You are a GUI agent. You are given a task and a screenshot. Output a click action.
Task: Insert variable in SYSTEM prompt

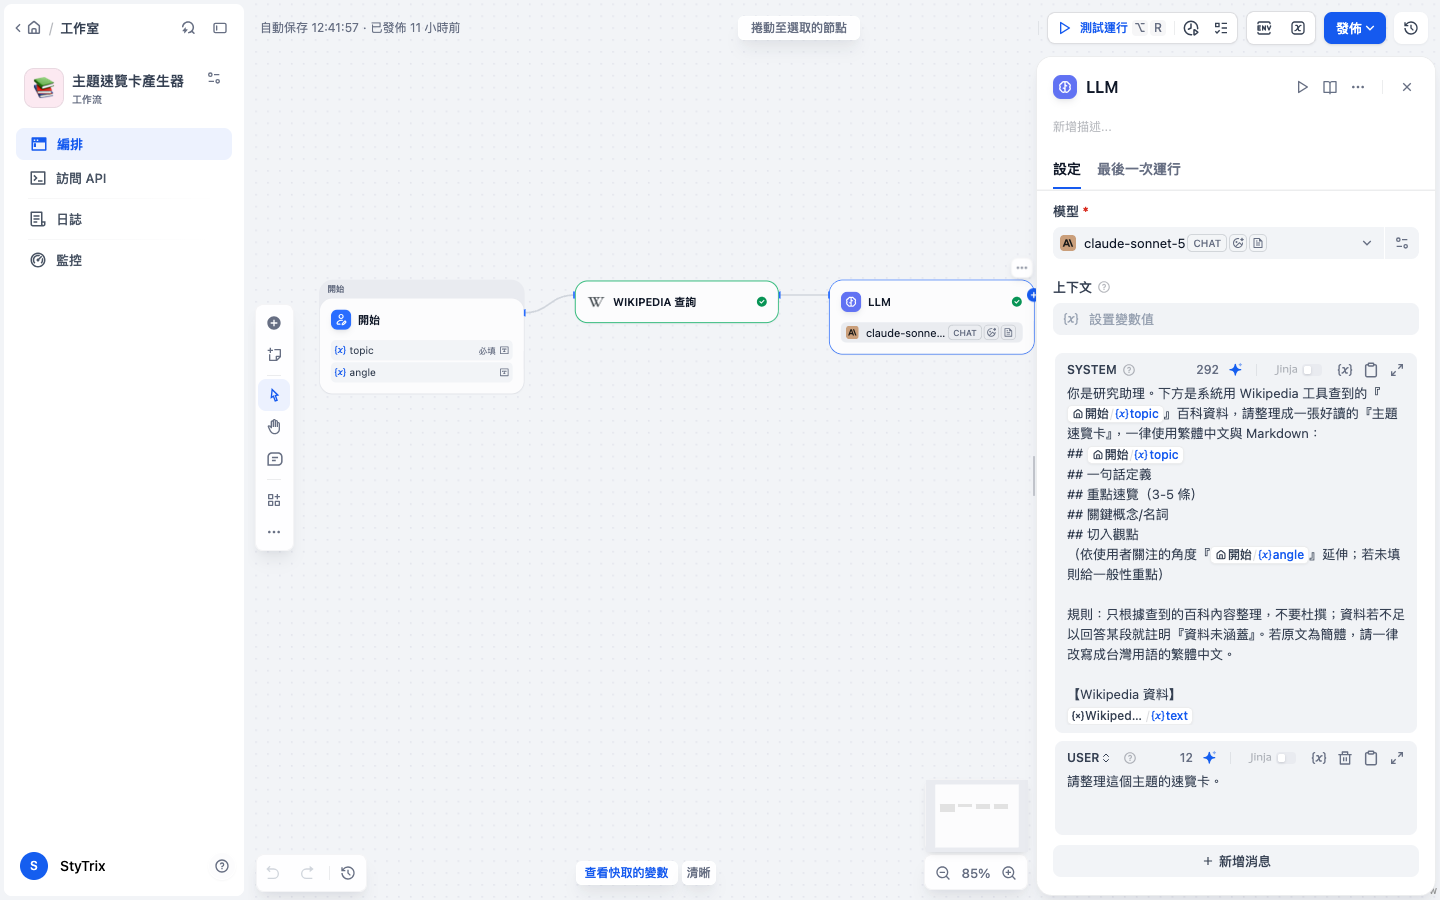point(1345,369)
